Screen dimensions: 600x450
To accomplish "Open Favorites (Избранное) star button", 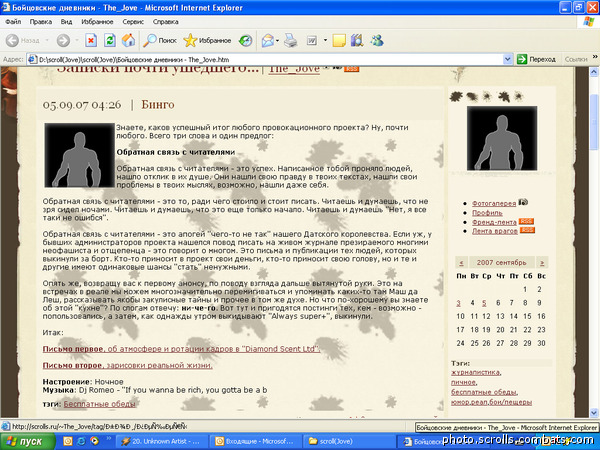I will tap(207, 40).
